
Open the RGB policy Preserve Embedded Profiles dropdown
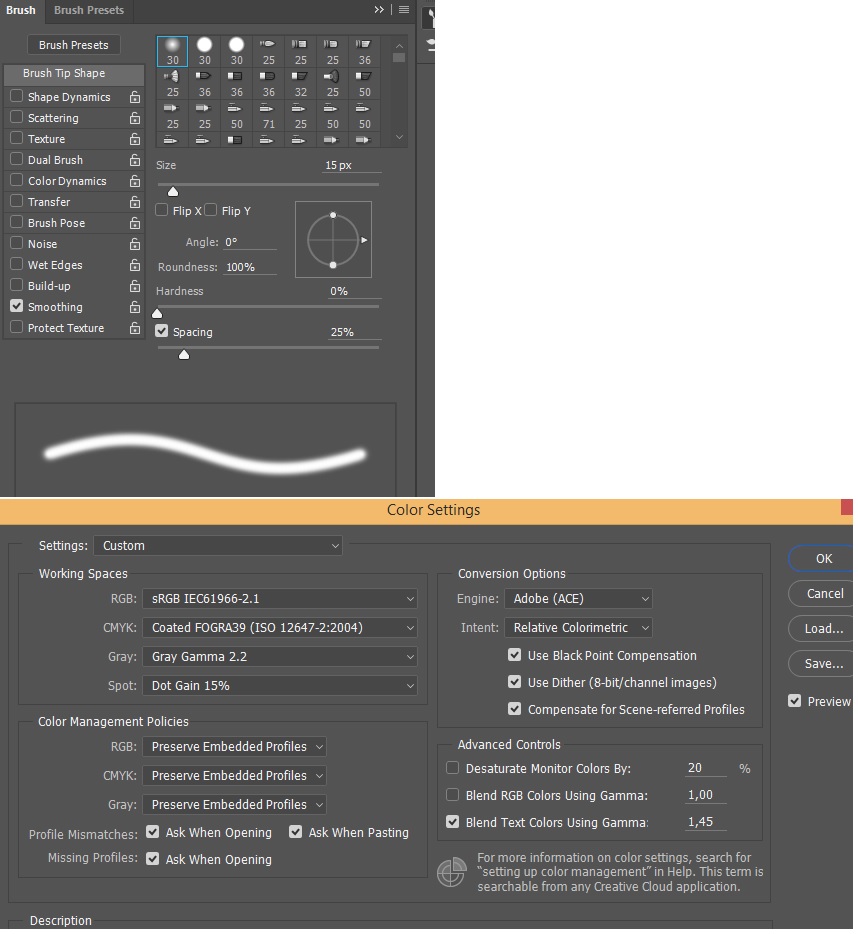click(235, 746)
